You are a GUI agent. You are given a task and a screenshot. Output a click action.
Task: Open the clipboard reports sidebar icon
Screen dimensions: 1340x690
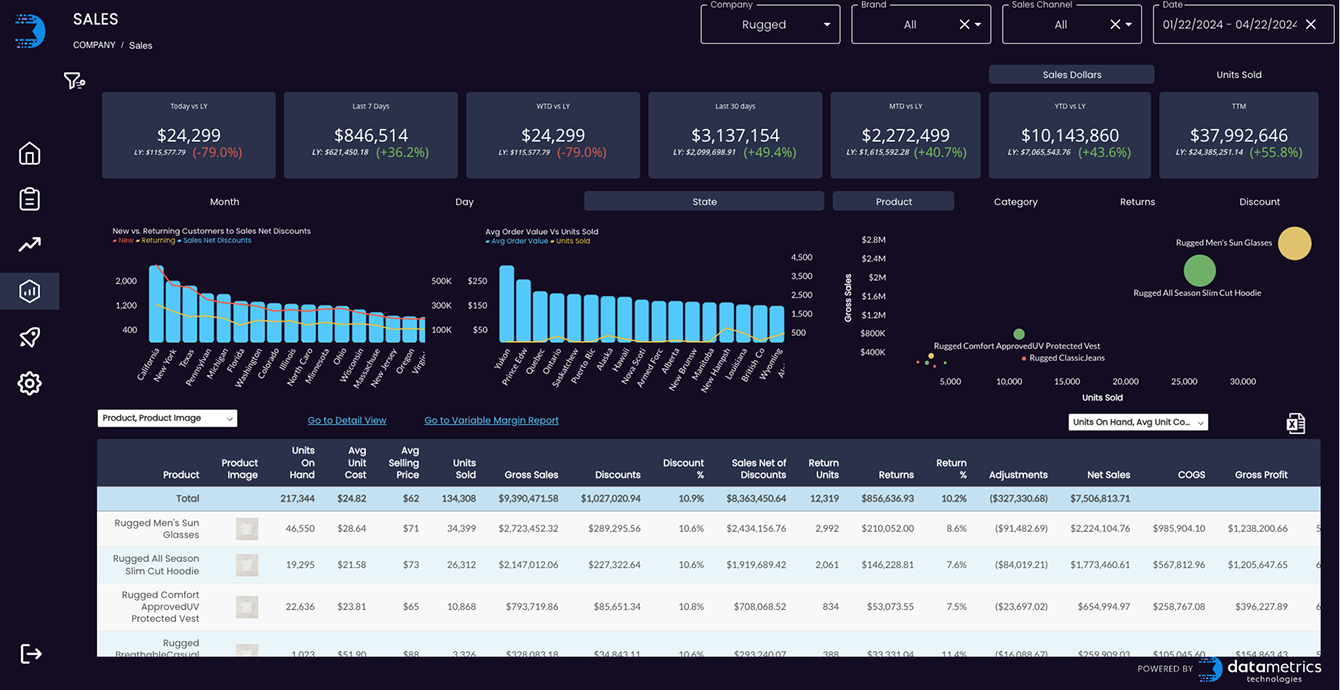tap(29, 199)
